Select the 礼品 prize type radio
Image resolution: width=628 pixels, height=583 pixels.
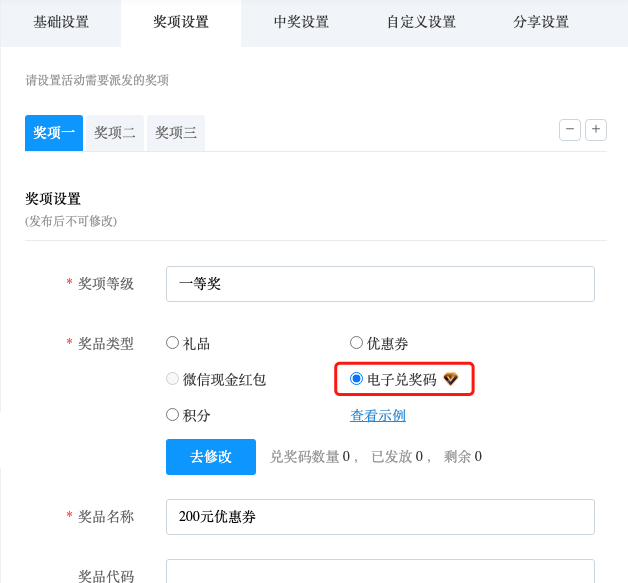pos(173,343)
